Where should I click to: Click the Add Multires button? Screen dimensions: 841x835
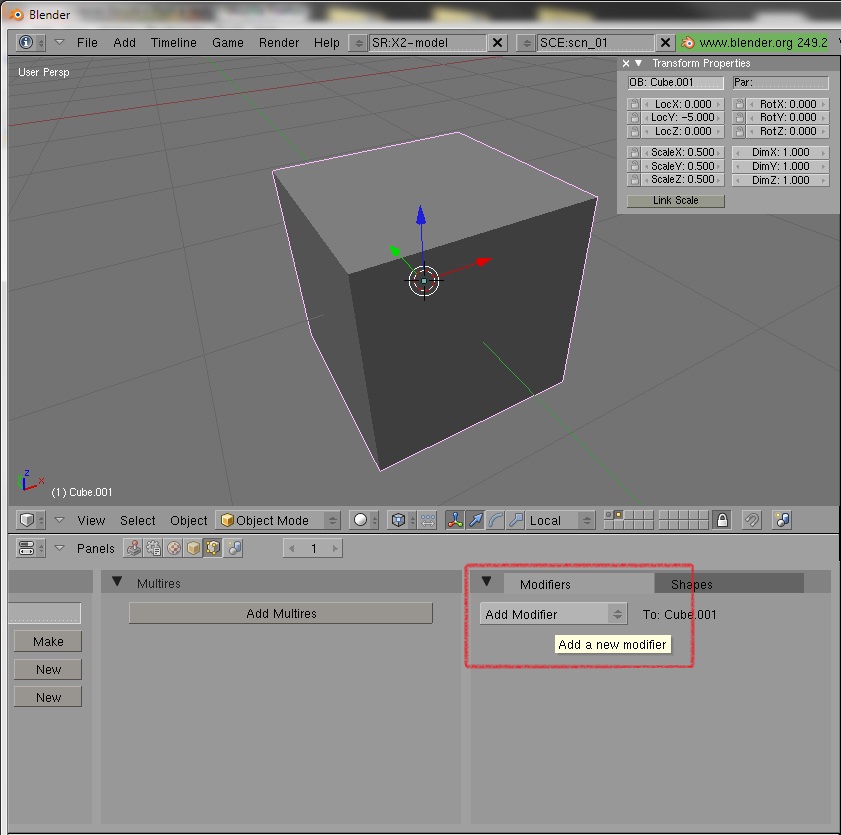tap(281, 614)
